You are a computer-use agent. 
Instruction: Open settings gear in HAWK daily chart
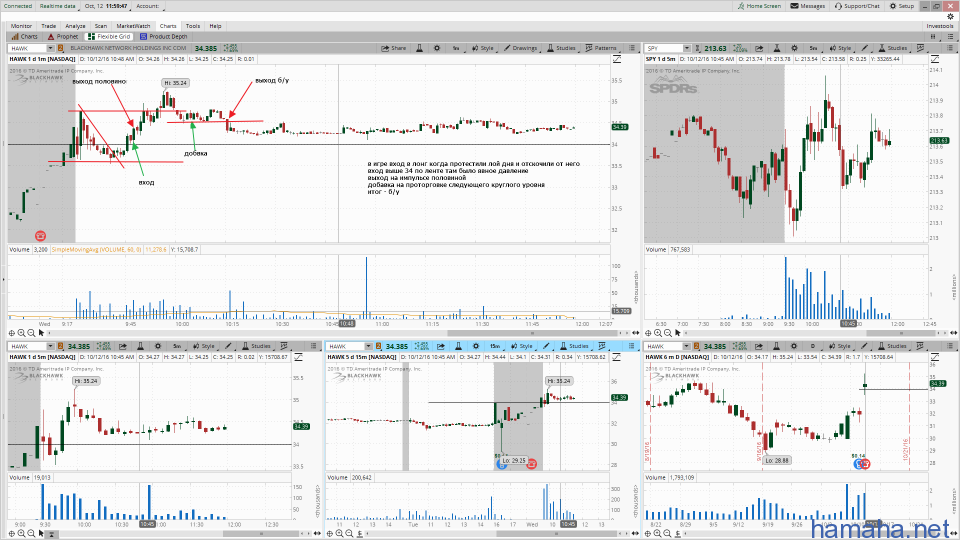click(x=793, y=347)
